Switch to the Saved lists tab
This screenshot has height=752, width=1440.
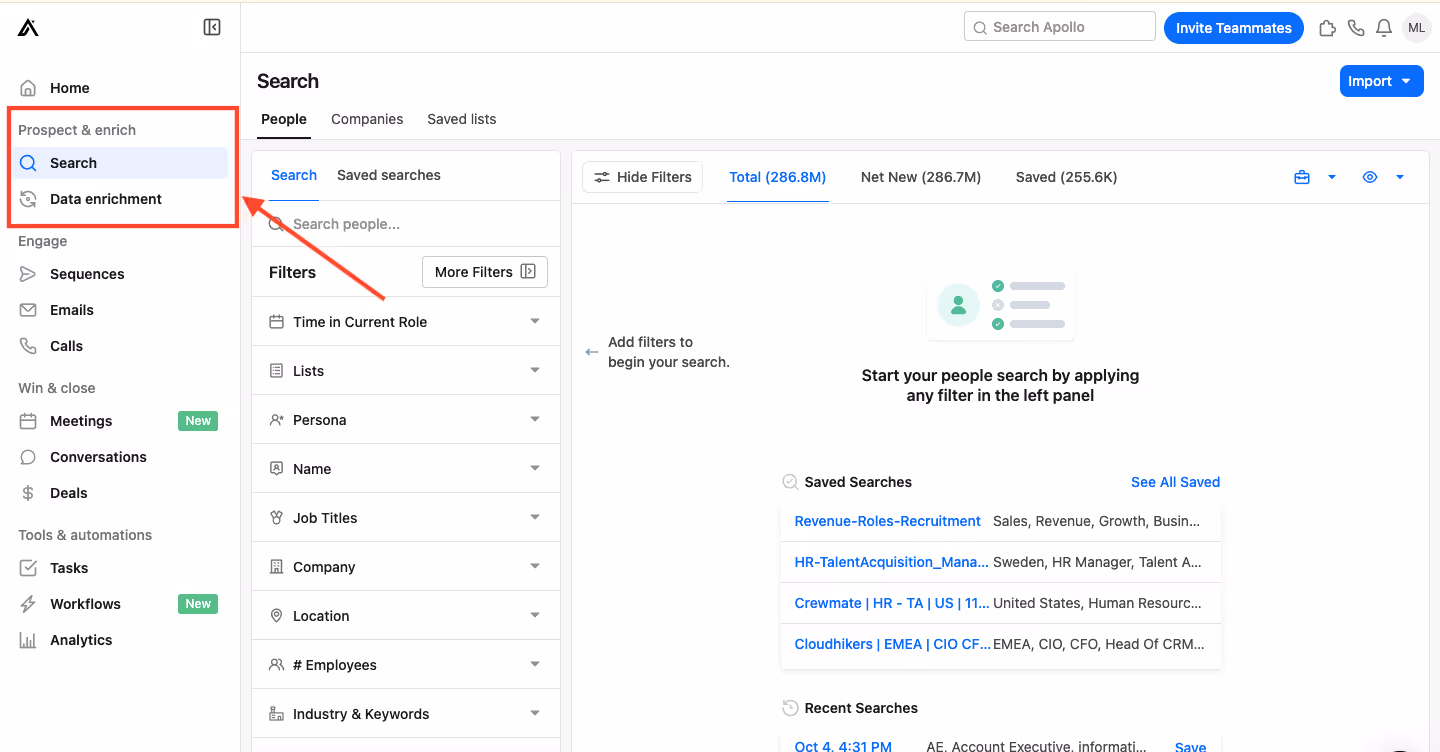[x=462, y=119]
